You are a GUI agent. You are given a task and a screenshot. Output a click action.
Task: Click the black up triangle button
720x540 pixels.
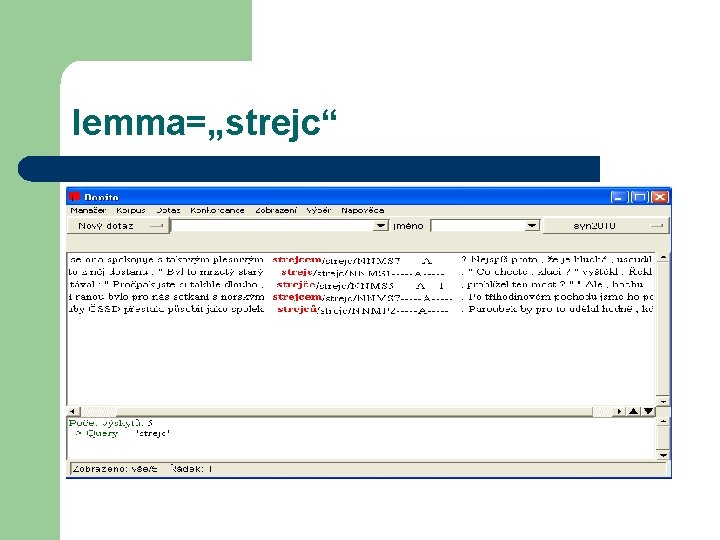pos(633,411)
